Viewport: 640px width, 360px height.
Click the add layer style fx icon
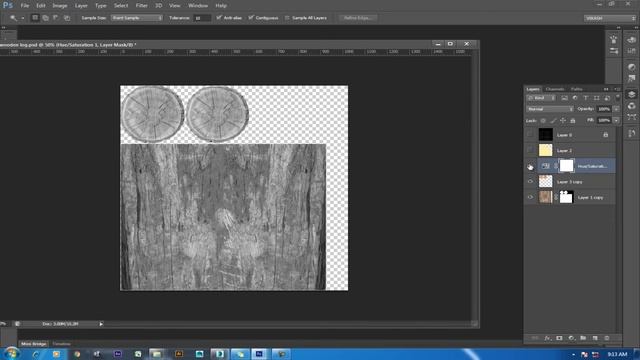pyautogui.click(x=547, y=338)
